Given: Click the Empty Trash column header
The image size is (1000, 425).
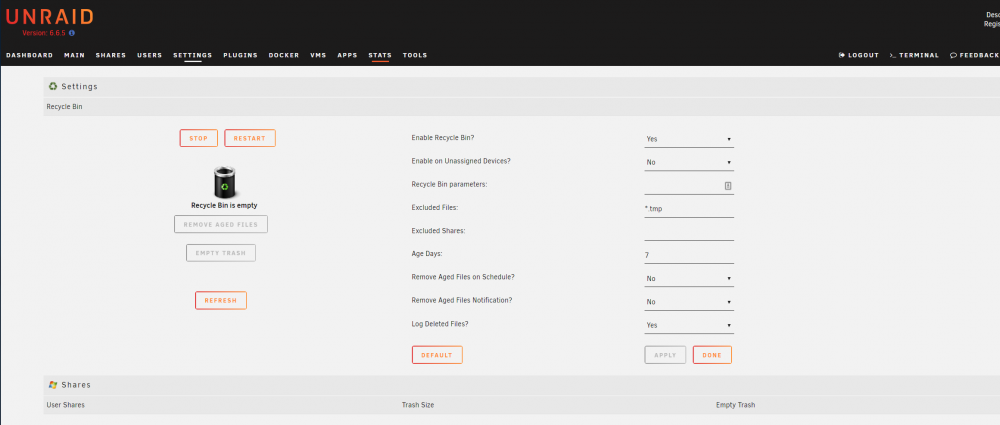Looking at the screenshot, I should (x=735, y=405).
